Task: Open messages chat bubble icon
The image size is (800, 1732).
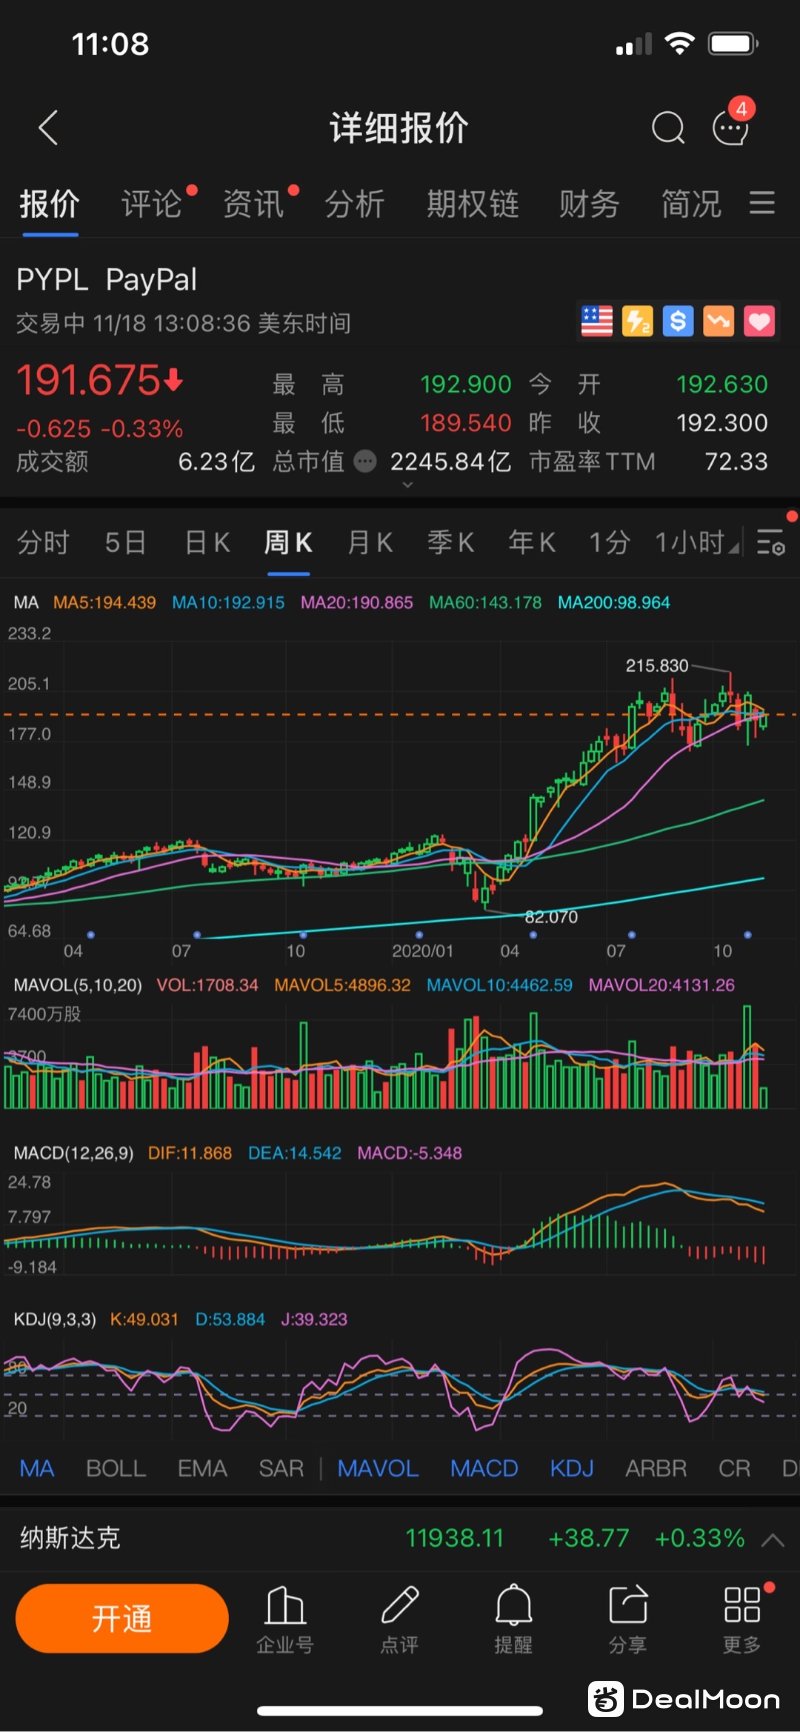Action: pos(730,128)
